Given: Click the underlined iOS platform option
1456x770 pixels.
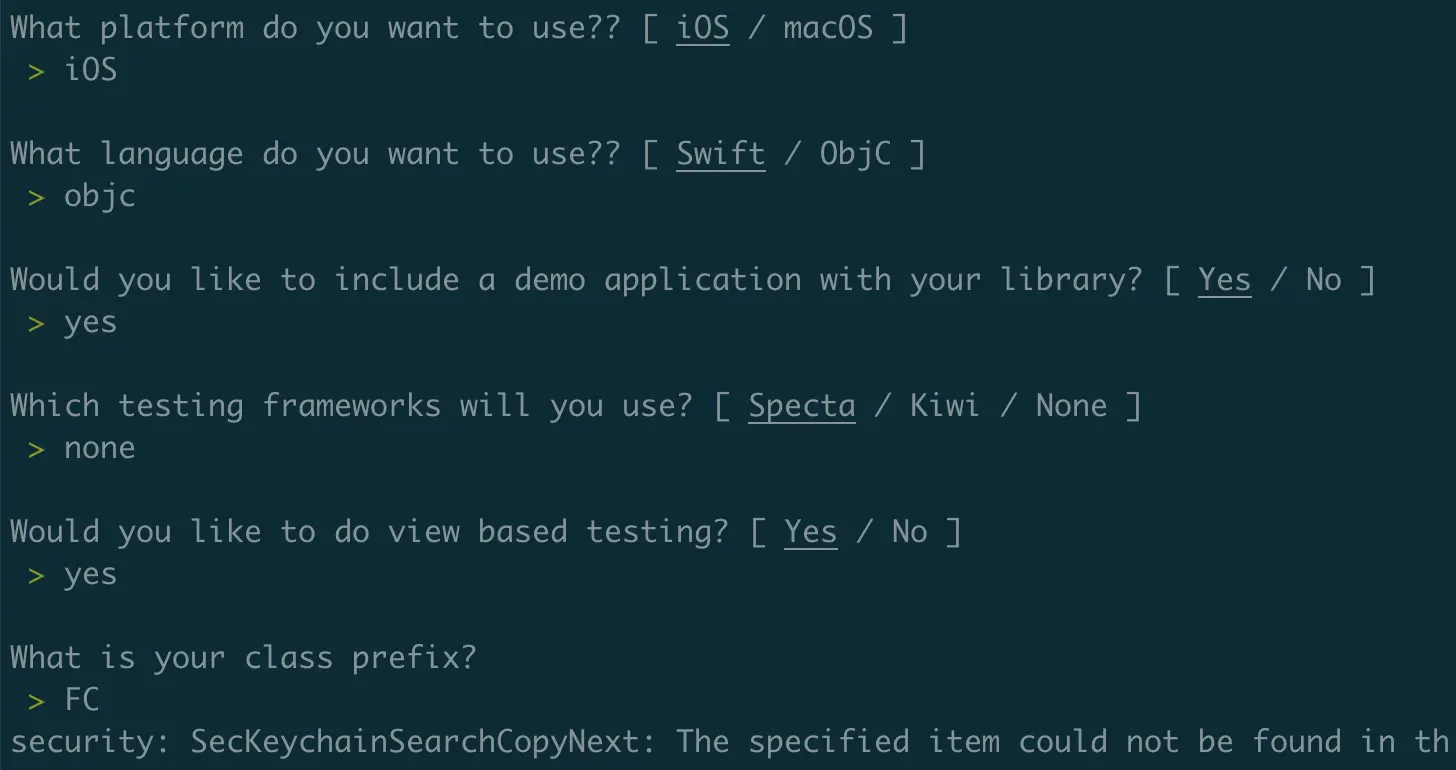Looking at the screenshot, I should click(703, 27).
